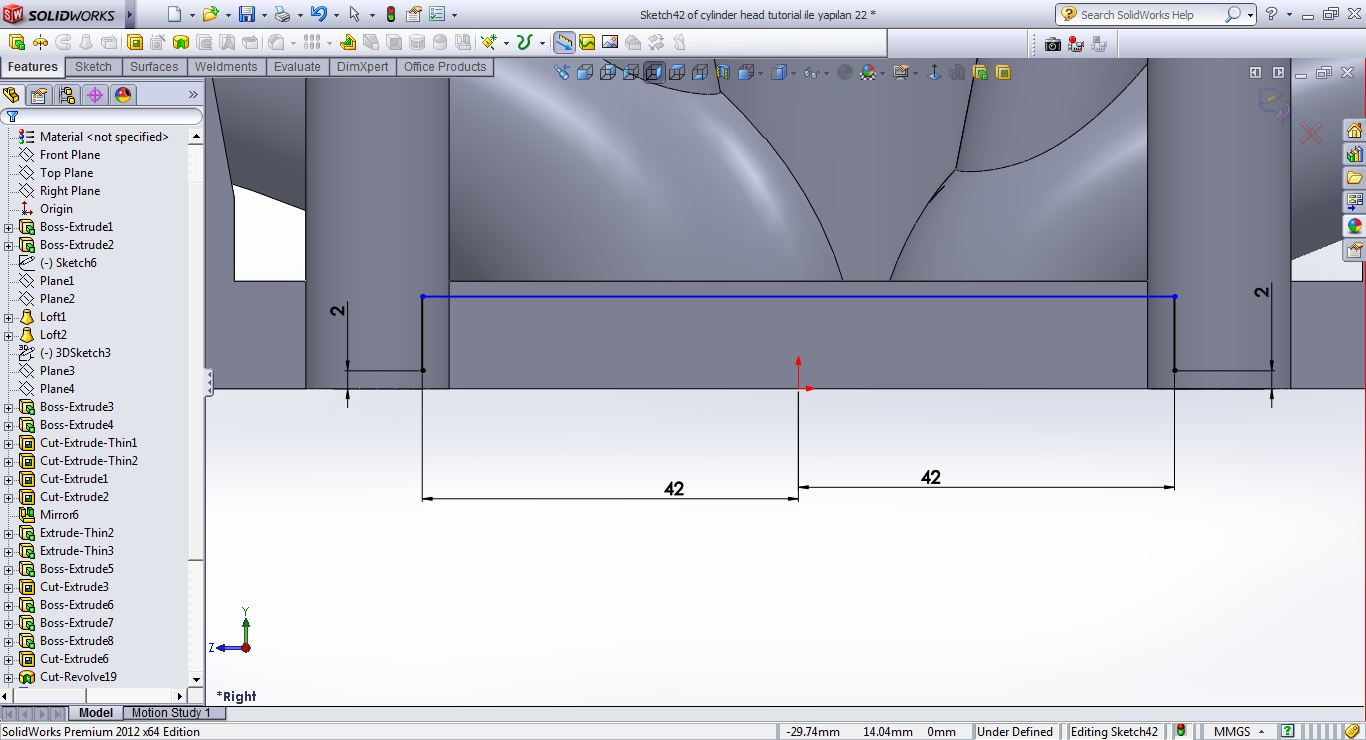Open the Features tab
This screenshot has height=740, width=1366.
click(x=33, y=67)
